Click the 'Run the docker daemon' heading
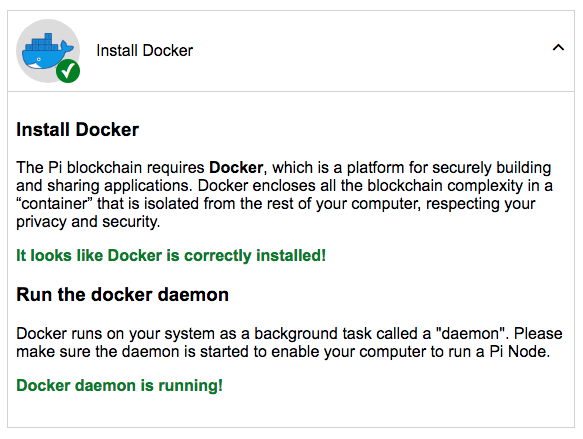 click(122, 295)
